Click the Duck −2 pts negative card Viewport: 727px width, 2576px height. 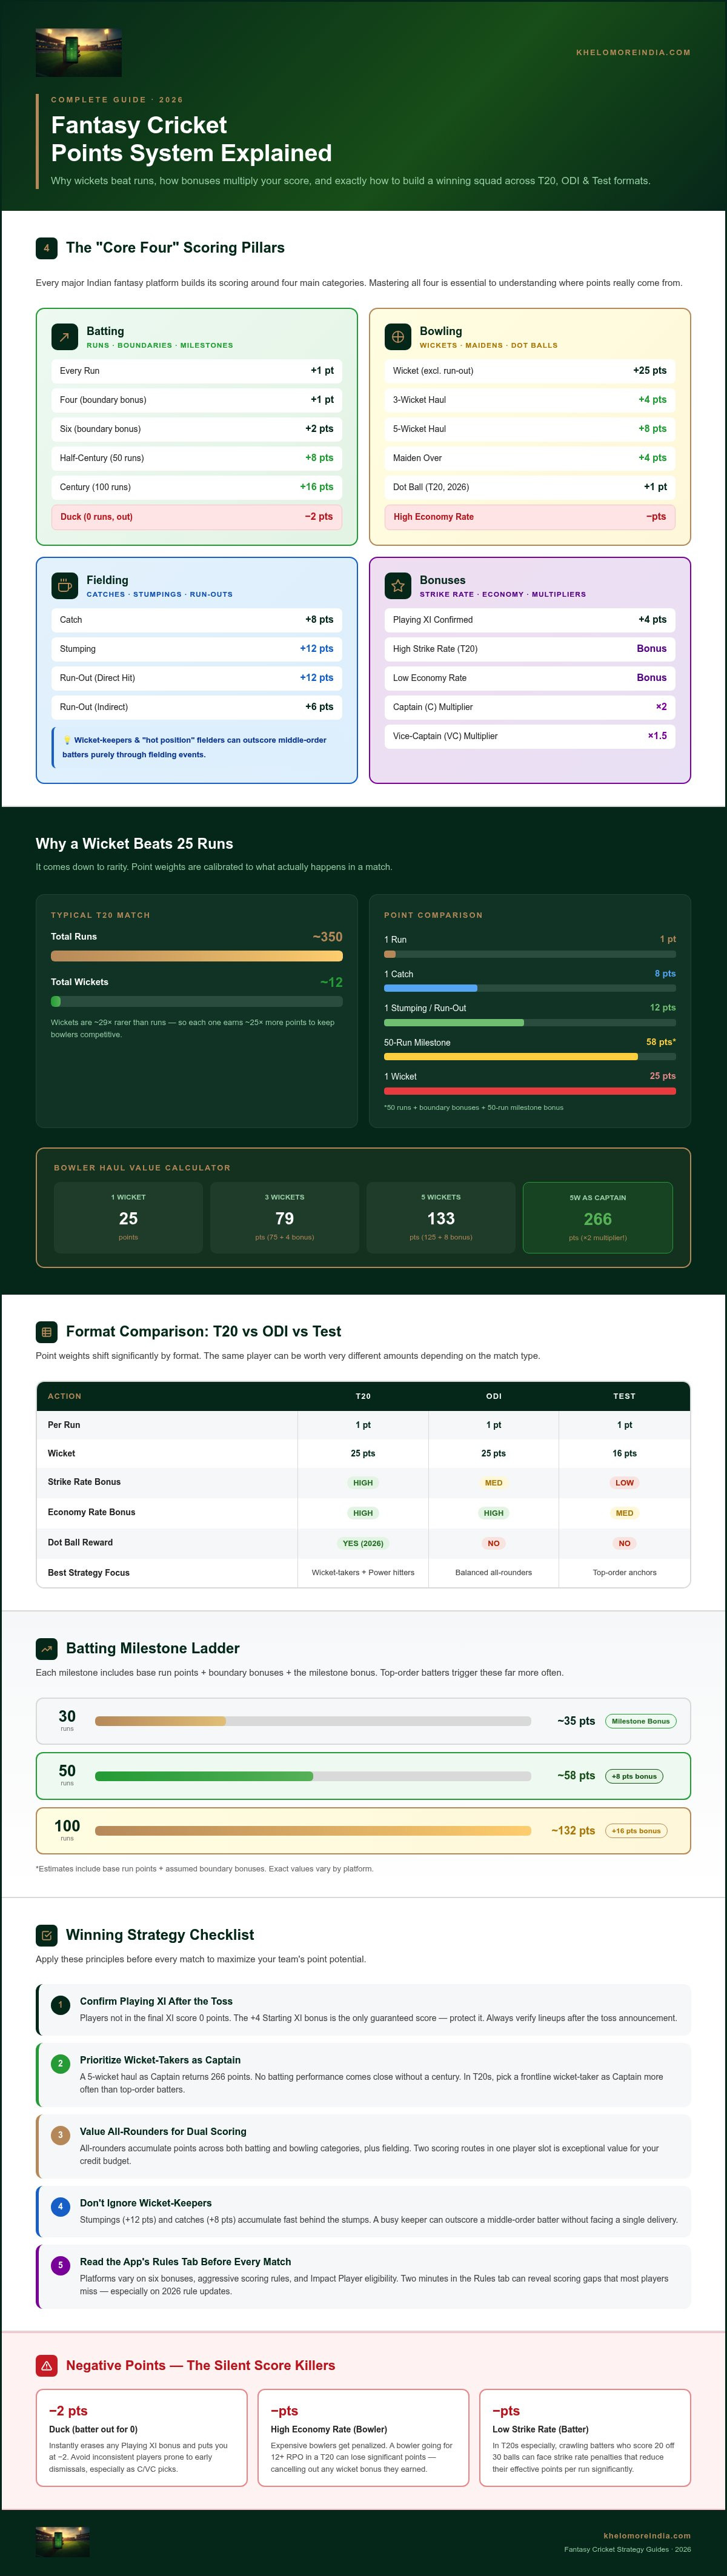coord(142,2438)
